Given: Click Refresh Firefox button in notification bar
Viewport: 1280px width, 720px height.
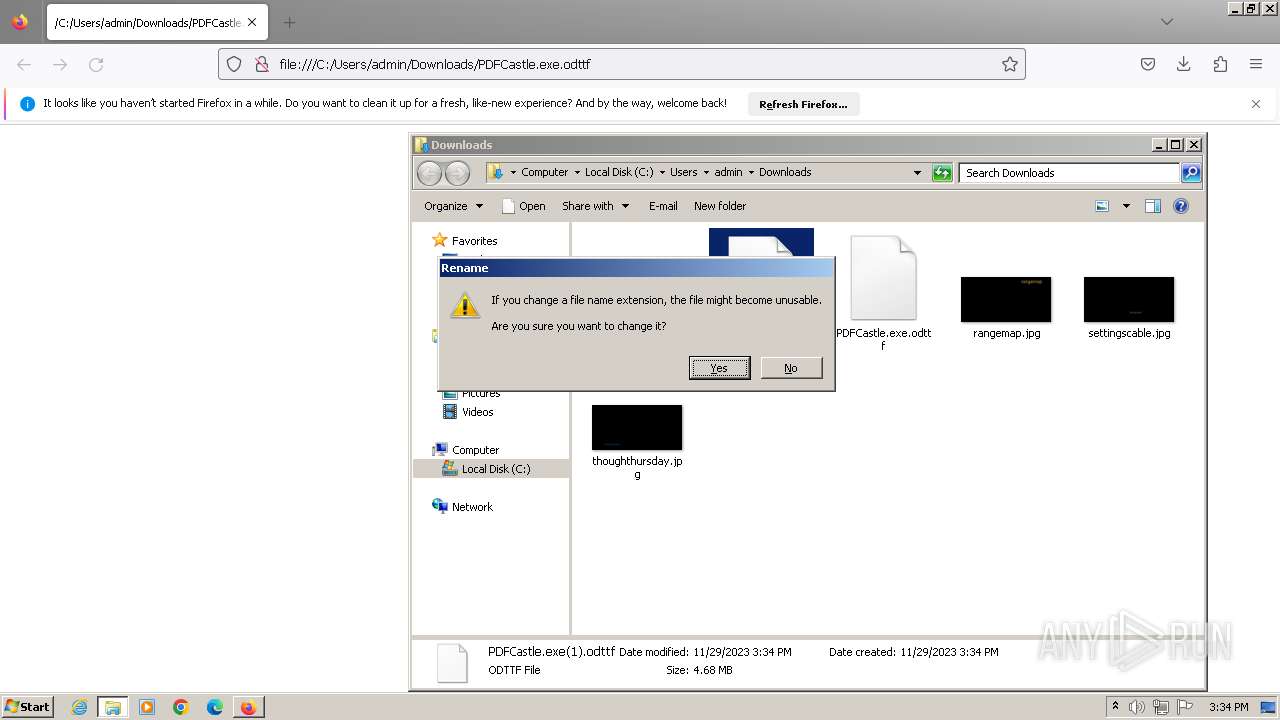Looking at the screenshot, I should [803, 104].
